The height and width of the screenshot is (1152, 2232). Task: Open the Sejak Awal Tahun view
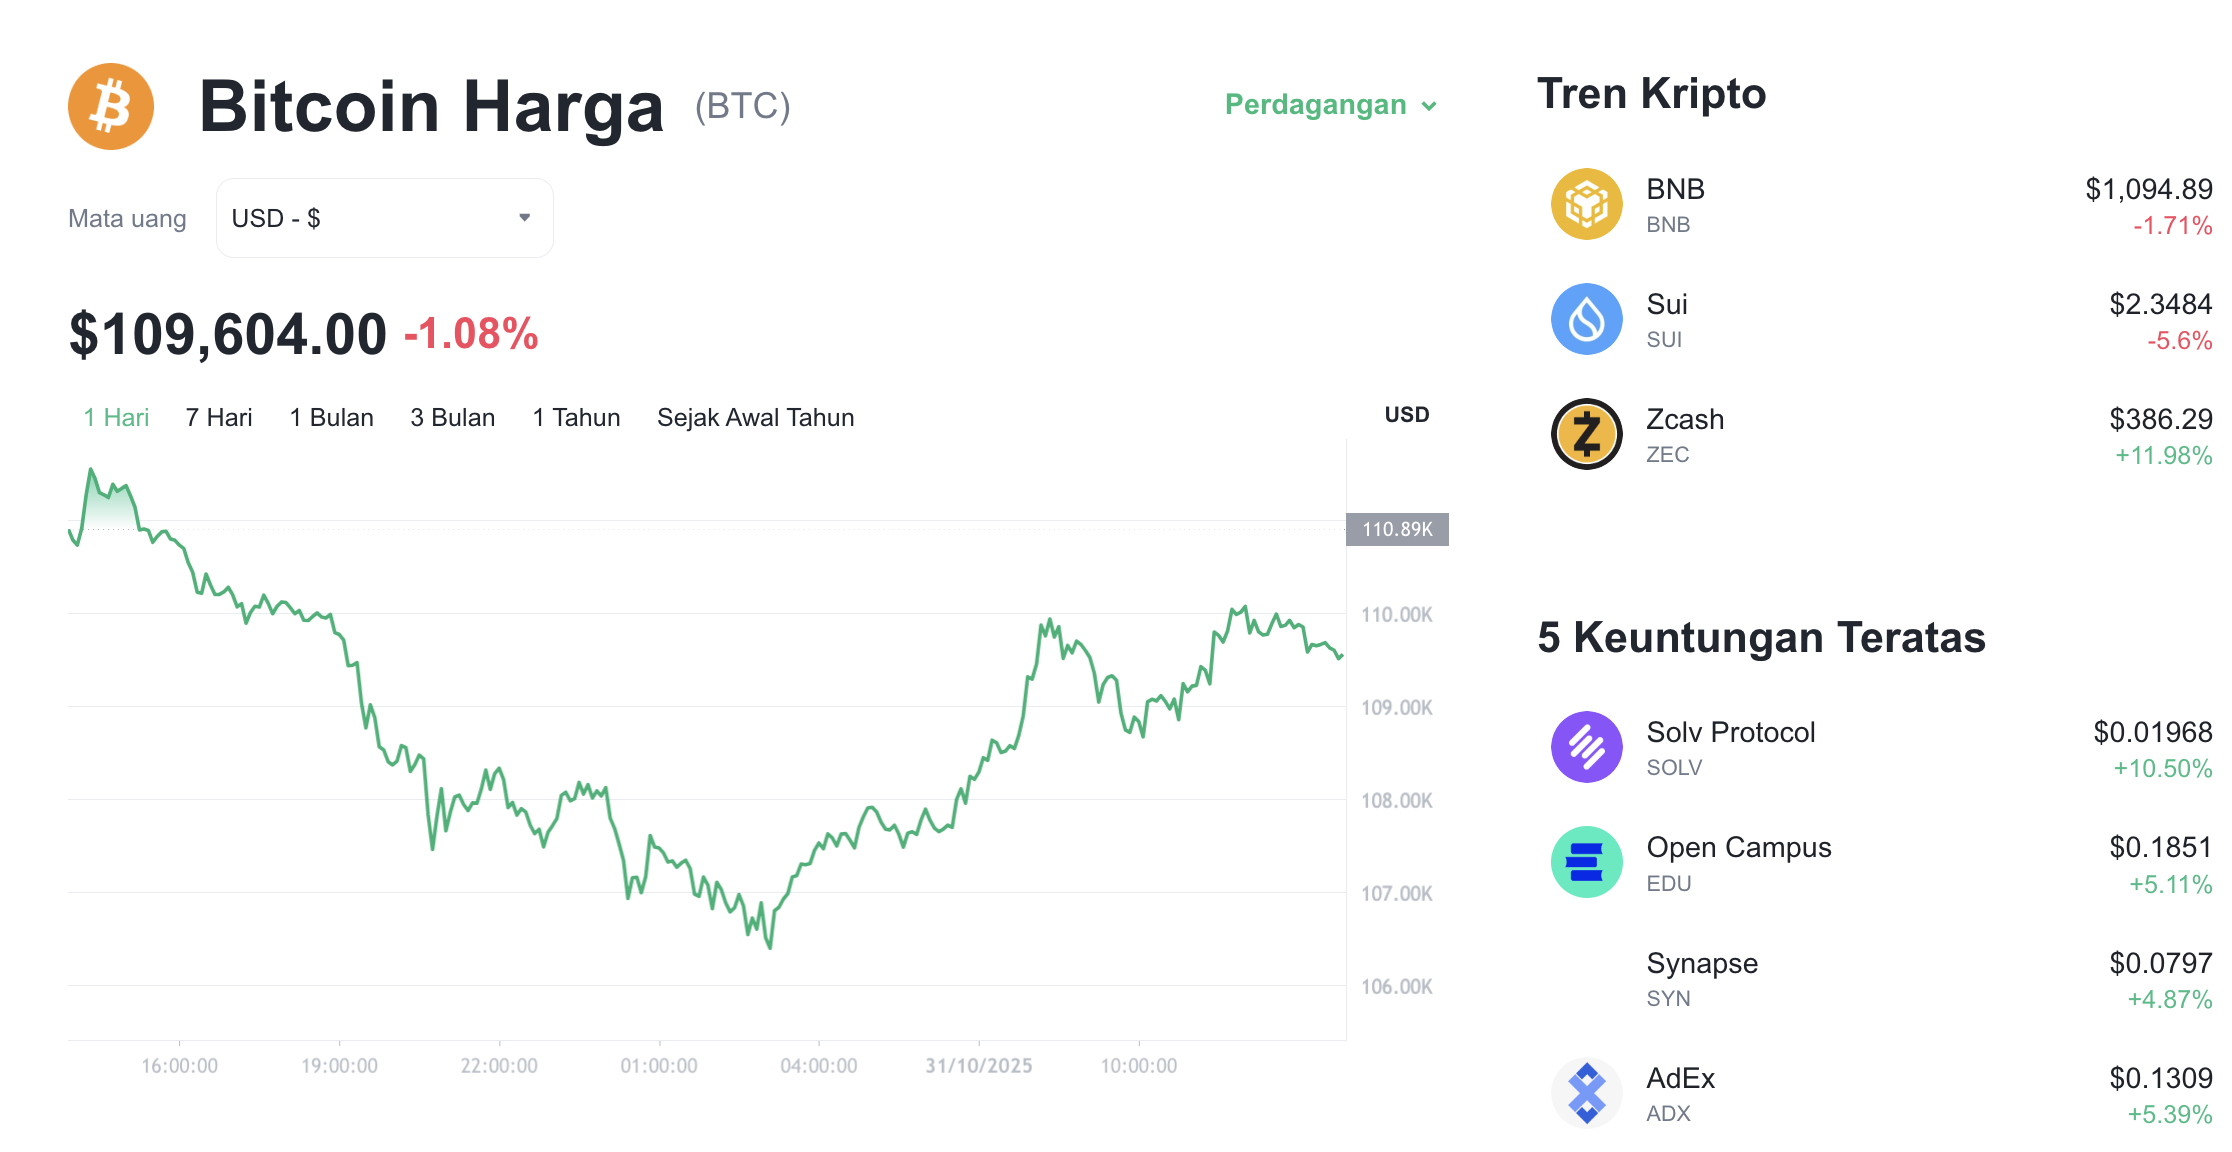tap(755, 417)
